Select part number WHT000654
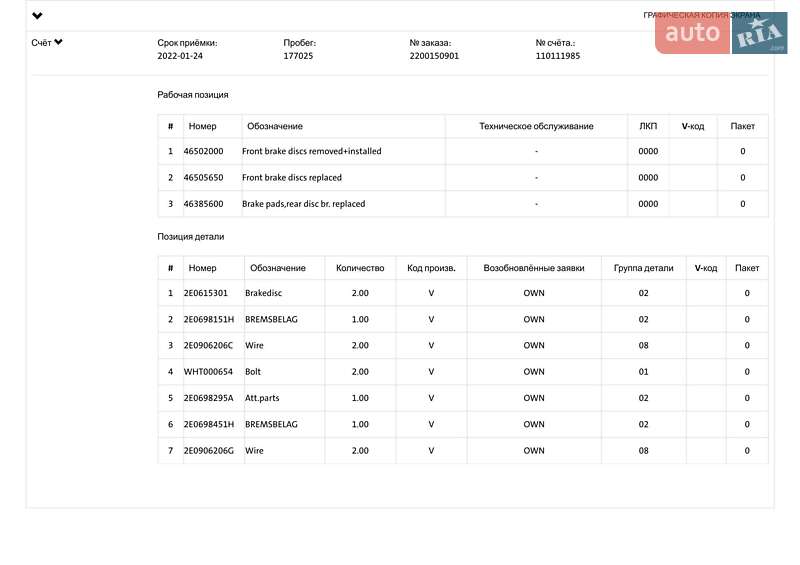Viewport: 800px width, 565px height. (x=208, y=372)
